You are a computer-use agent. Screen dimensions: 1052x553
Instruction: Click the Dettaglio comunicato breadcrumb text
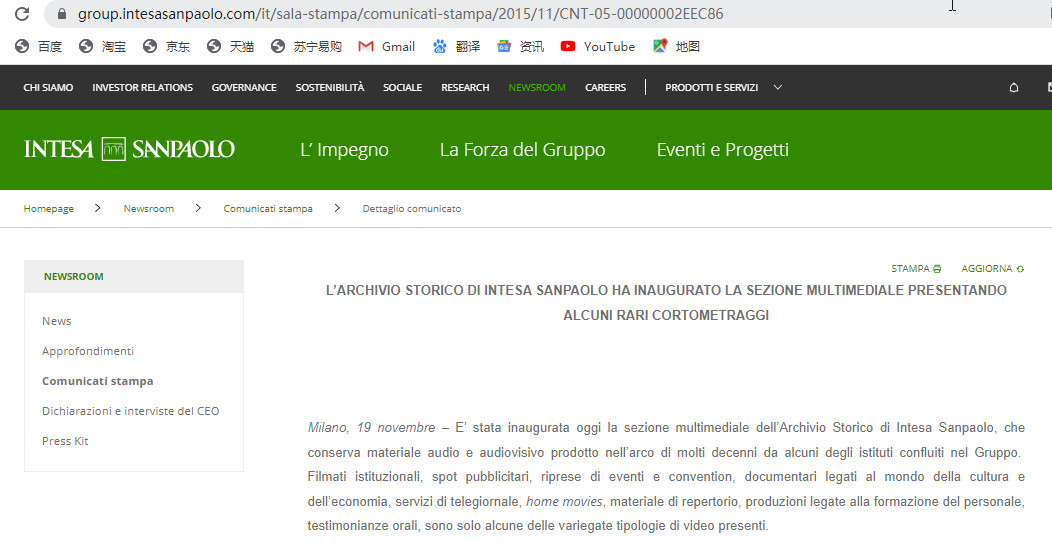pyautogui.click(x=412, y=209)
